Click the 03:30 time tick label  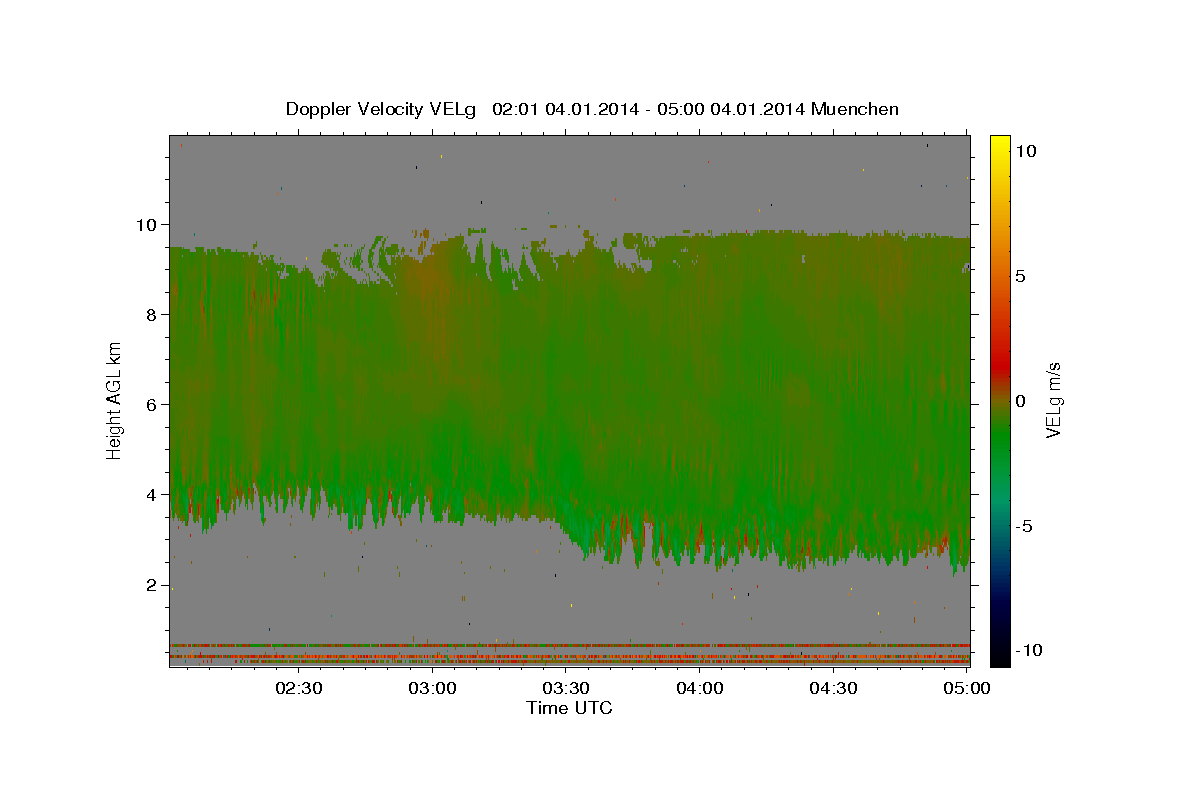(x=566, y=688)
